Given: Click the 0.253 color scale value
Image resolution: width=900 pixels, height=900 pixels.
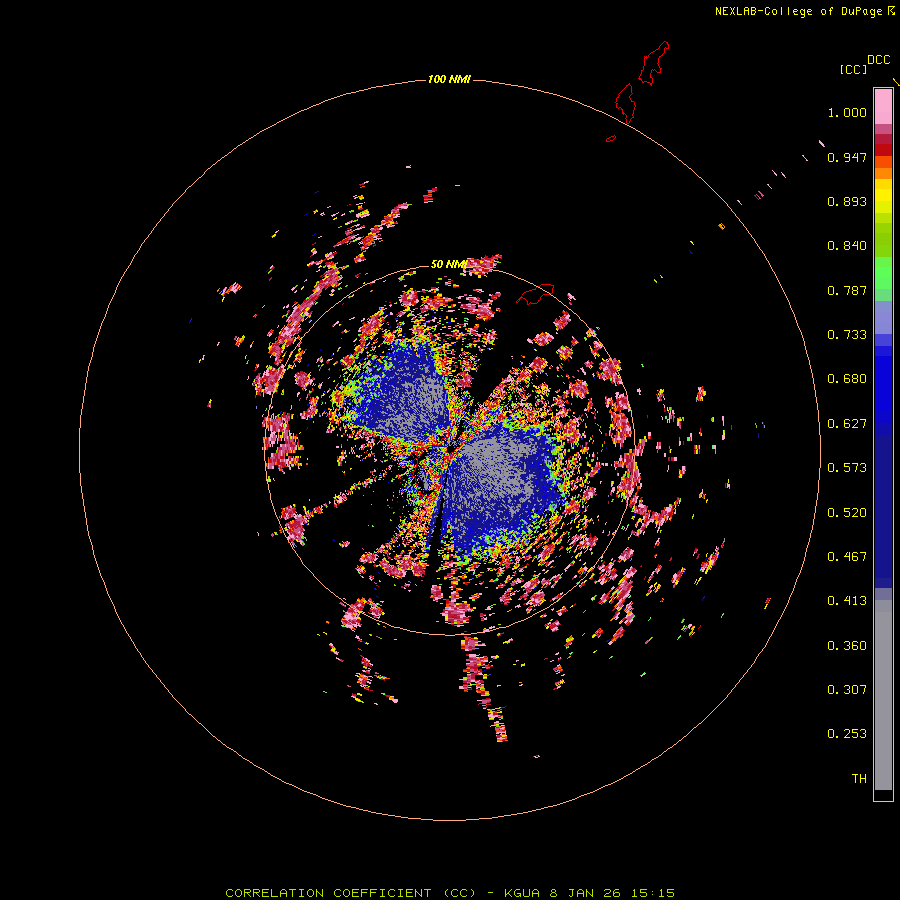Looking at the screenshot, I should tap(847, 734).
